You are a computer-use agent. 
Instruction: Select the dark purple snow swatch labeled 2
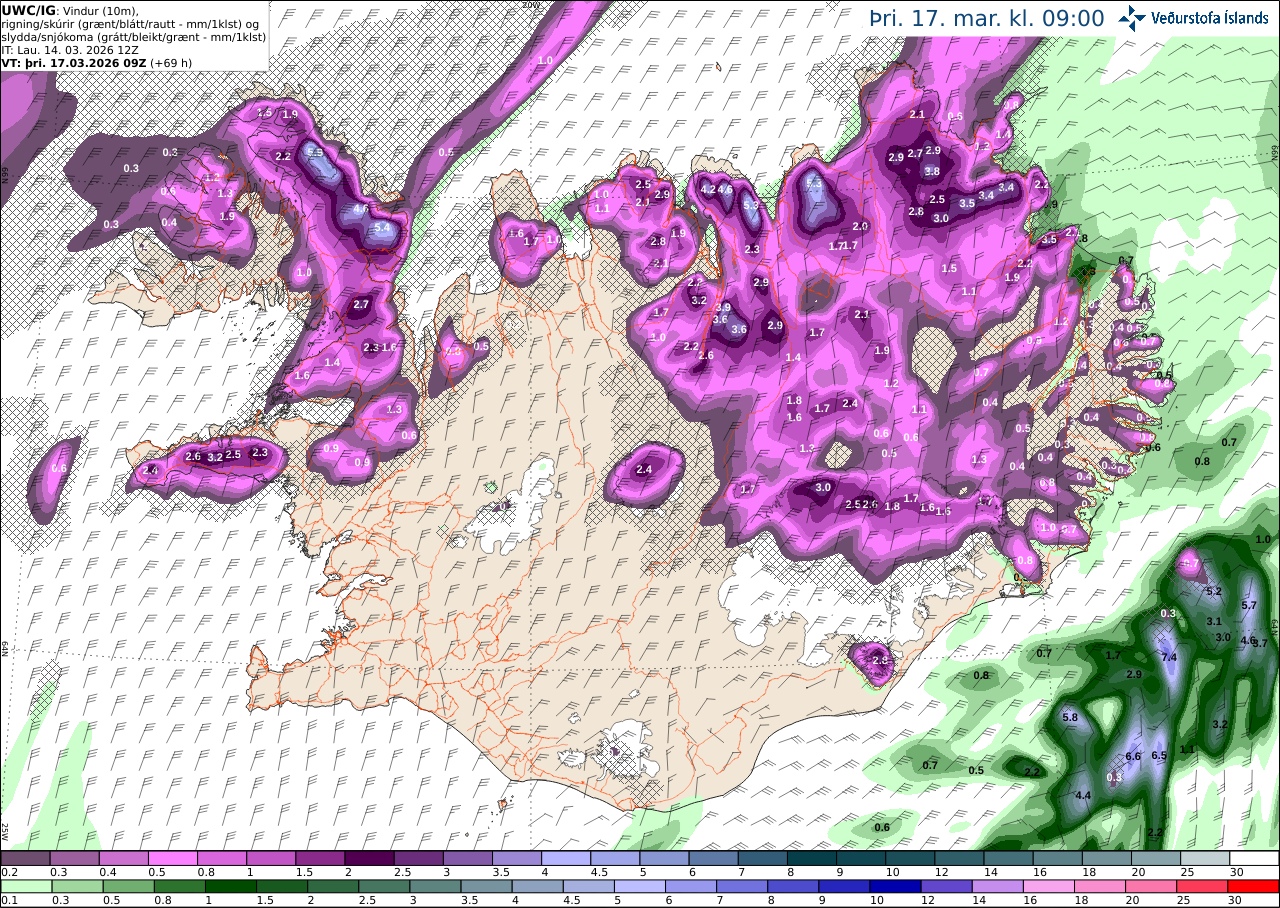[369, 858]
